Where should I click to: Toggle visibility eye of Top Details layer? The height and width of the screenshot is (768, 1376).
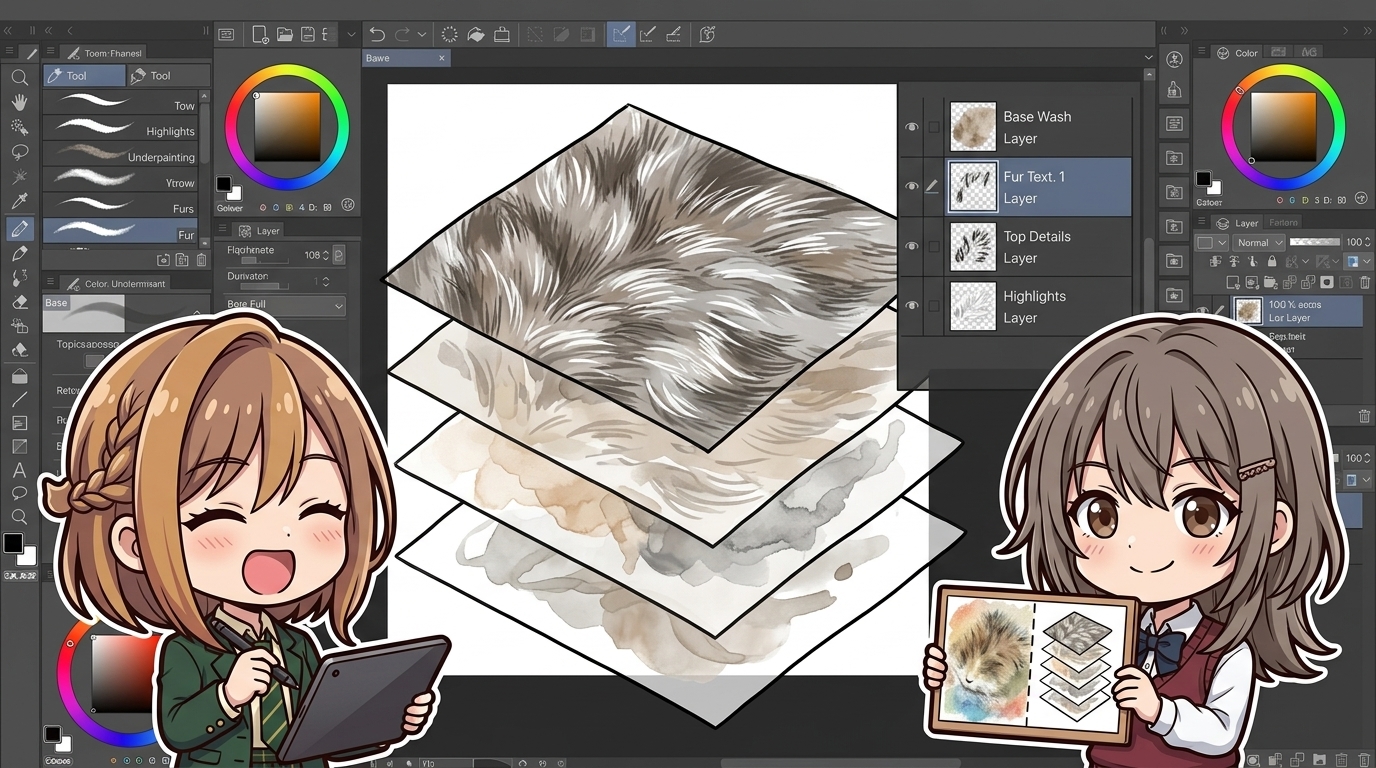(911, 247)
